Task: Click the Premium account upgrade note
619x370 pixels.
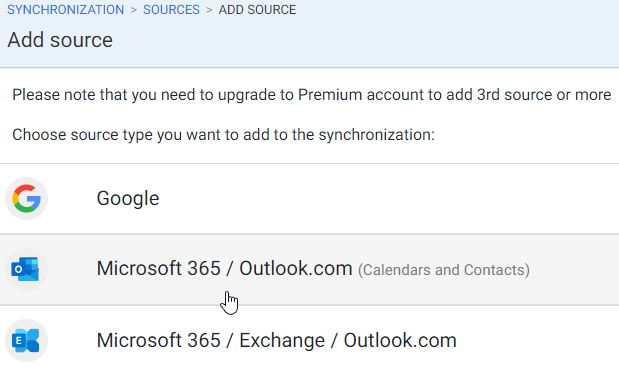Action: 312,95
